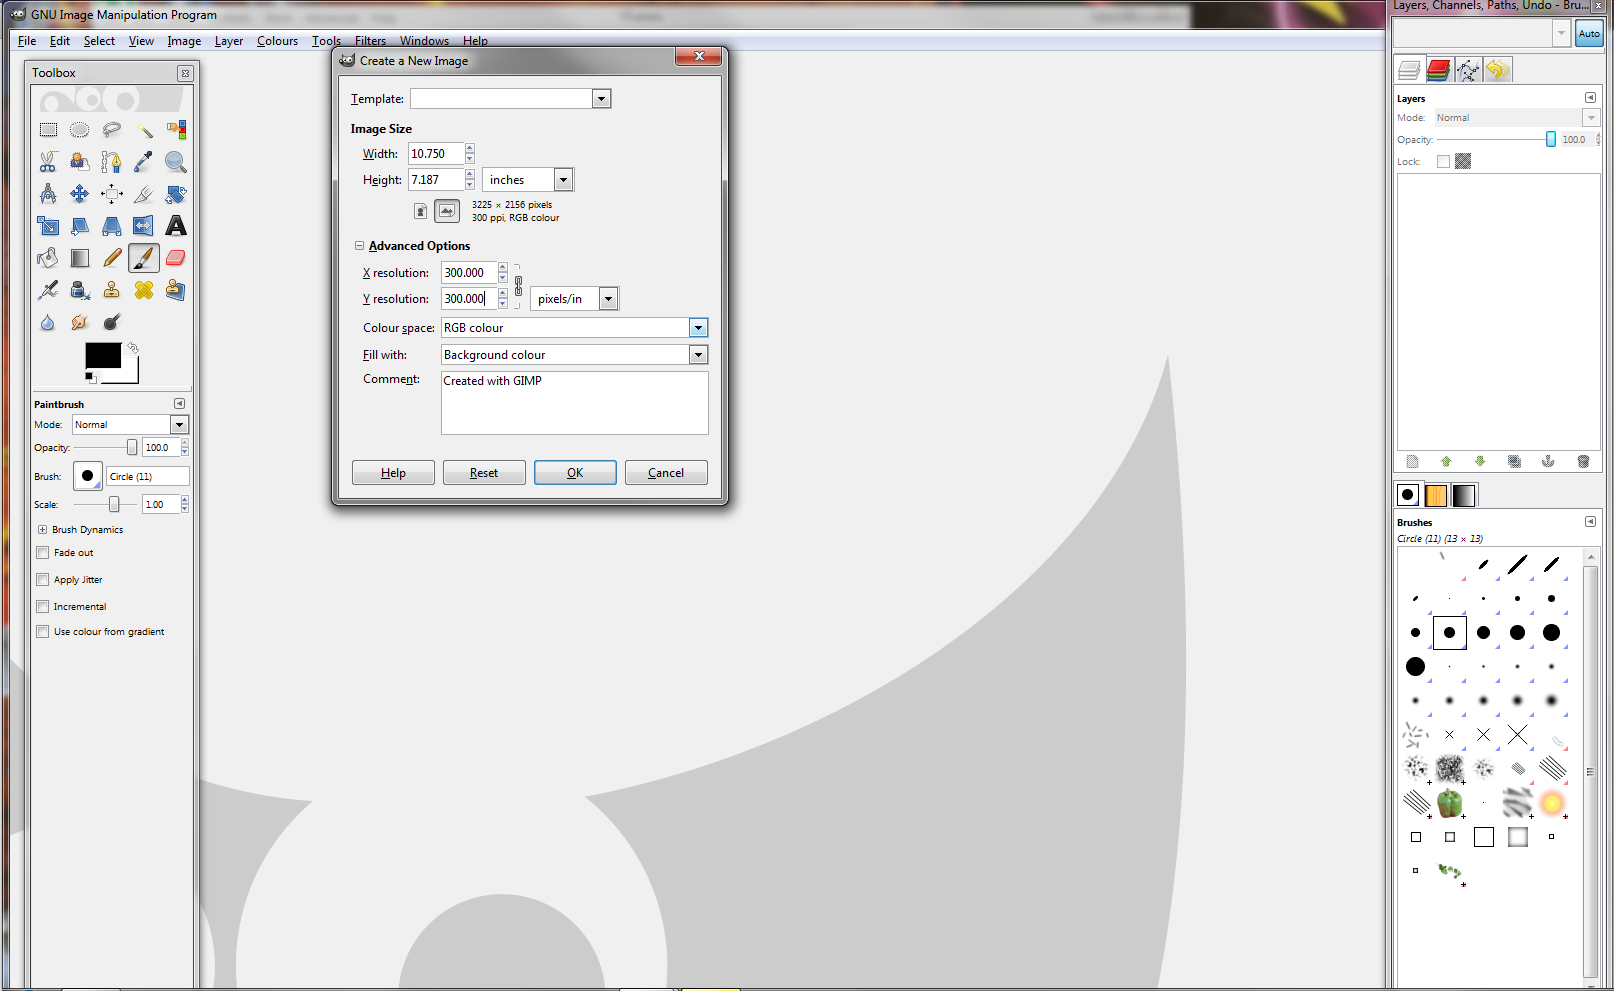Enable Use colour from gradient checkbox
This screenshot has height=991, width=1614.
click(x=43, y=632)
